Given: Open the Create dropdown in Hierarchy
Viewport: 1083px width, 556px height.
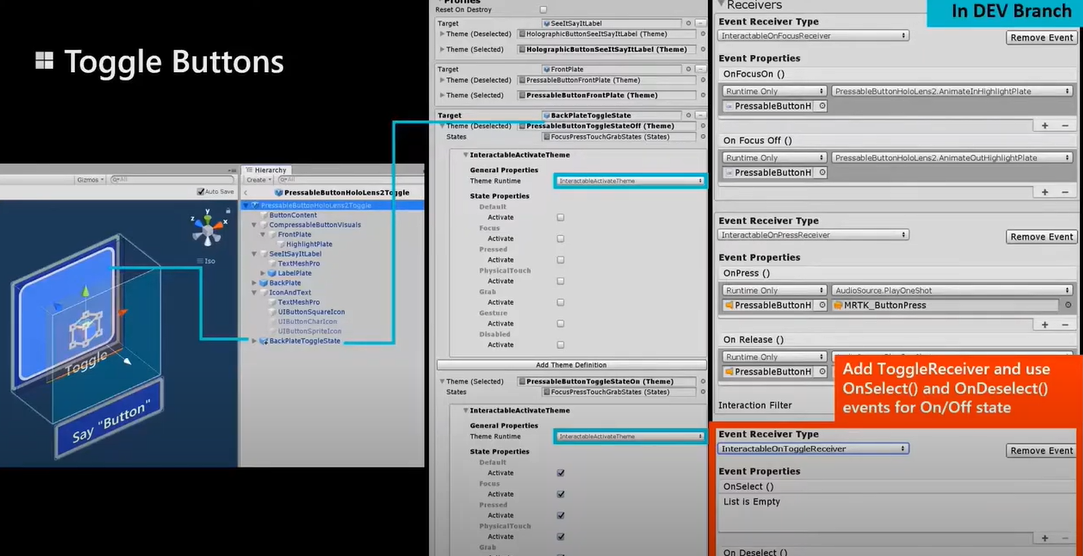Looking at the screenshot, I should [258, 180].
